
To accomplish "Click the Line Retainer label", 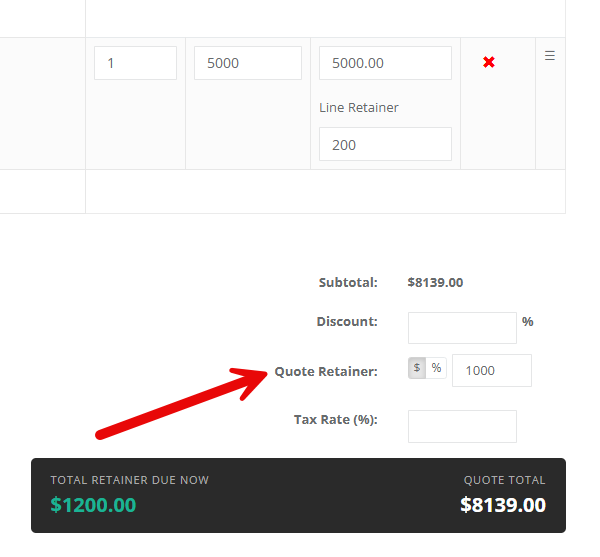I will tap(359, 107).
